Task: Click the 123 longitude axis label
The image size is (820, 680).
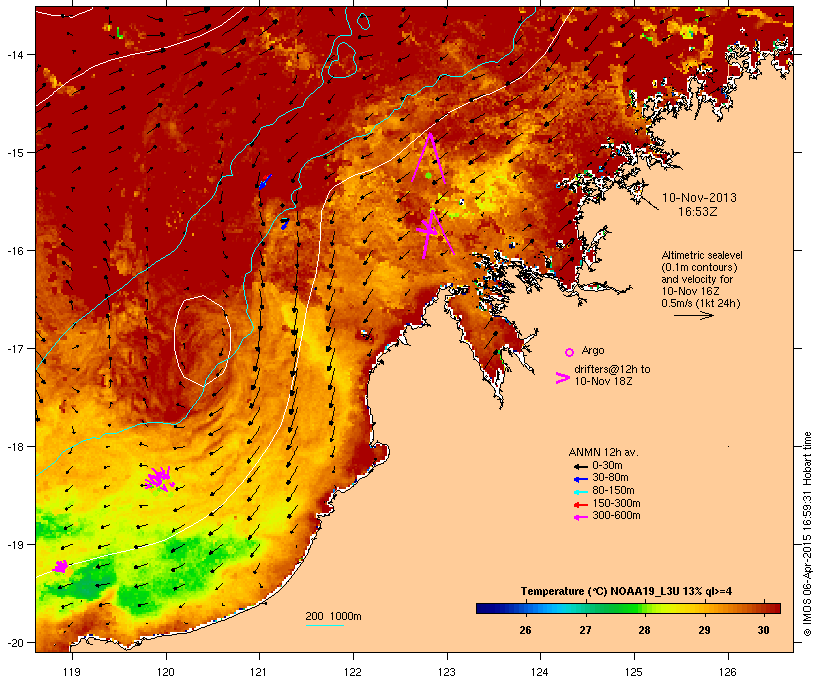Action: pos(447,672)
